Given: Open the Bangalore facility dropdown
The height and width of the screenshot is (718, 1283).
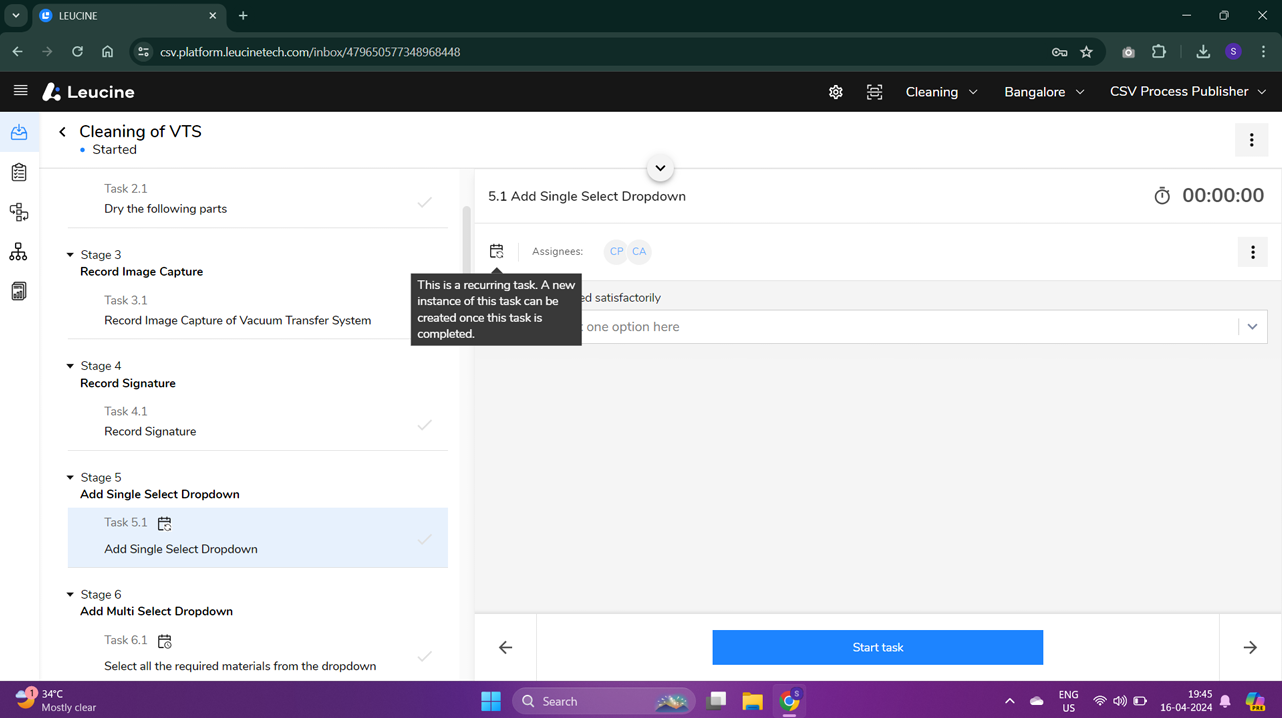Looking at the screenshot, I should pos(1044,92).
